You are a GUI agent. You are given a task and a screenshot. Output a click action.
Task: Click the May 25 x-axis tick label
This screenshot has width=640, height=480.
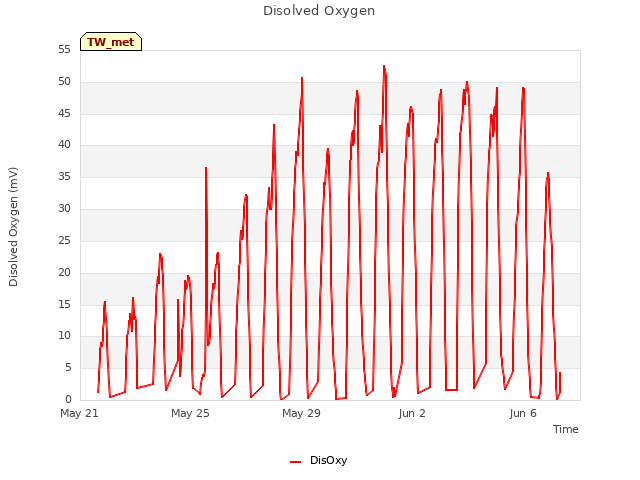[190, 413]
